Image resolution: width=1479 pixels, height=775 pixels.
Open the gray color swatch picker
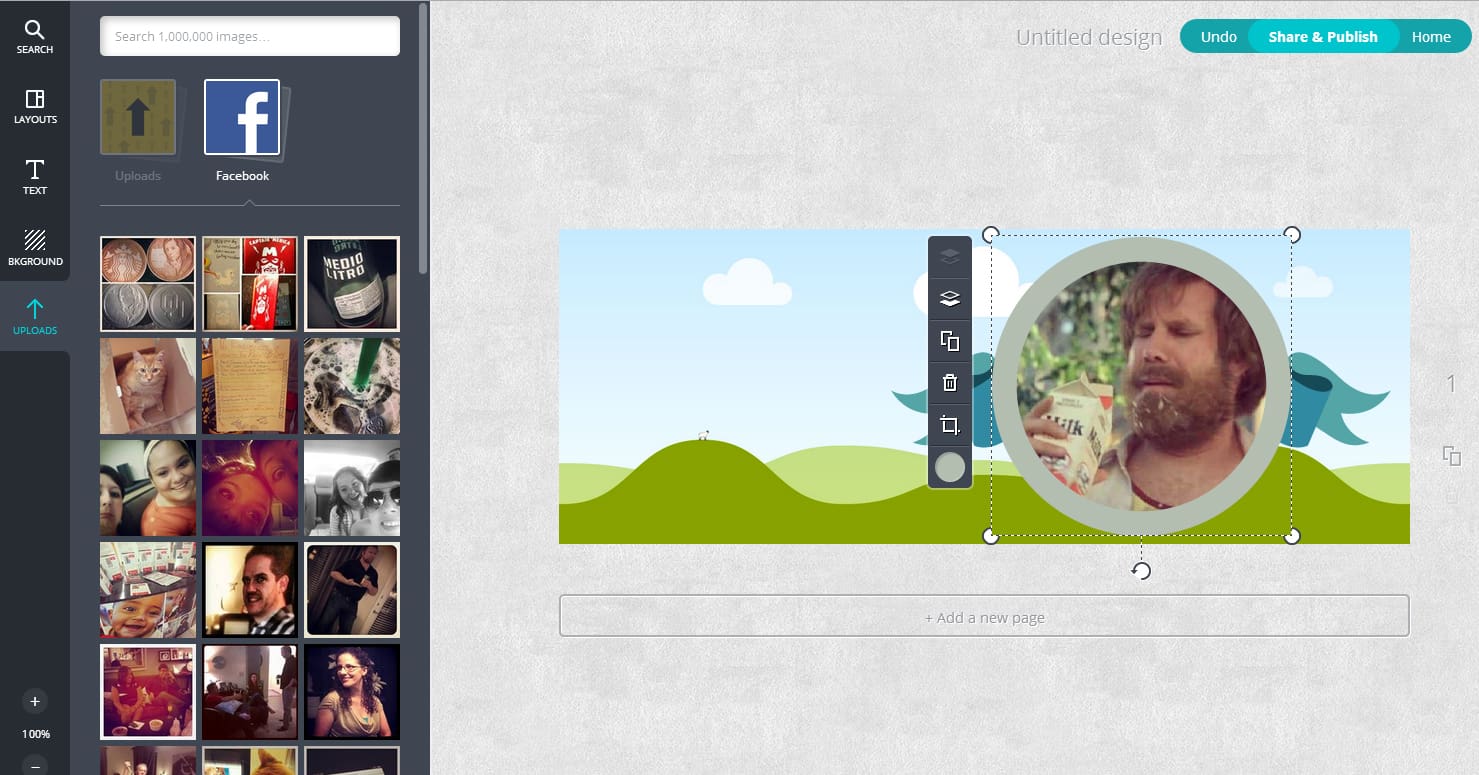click(949, 467)
